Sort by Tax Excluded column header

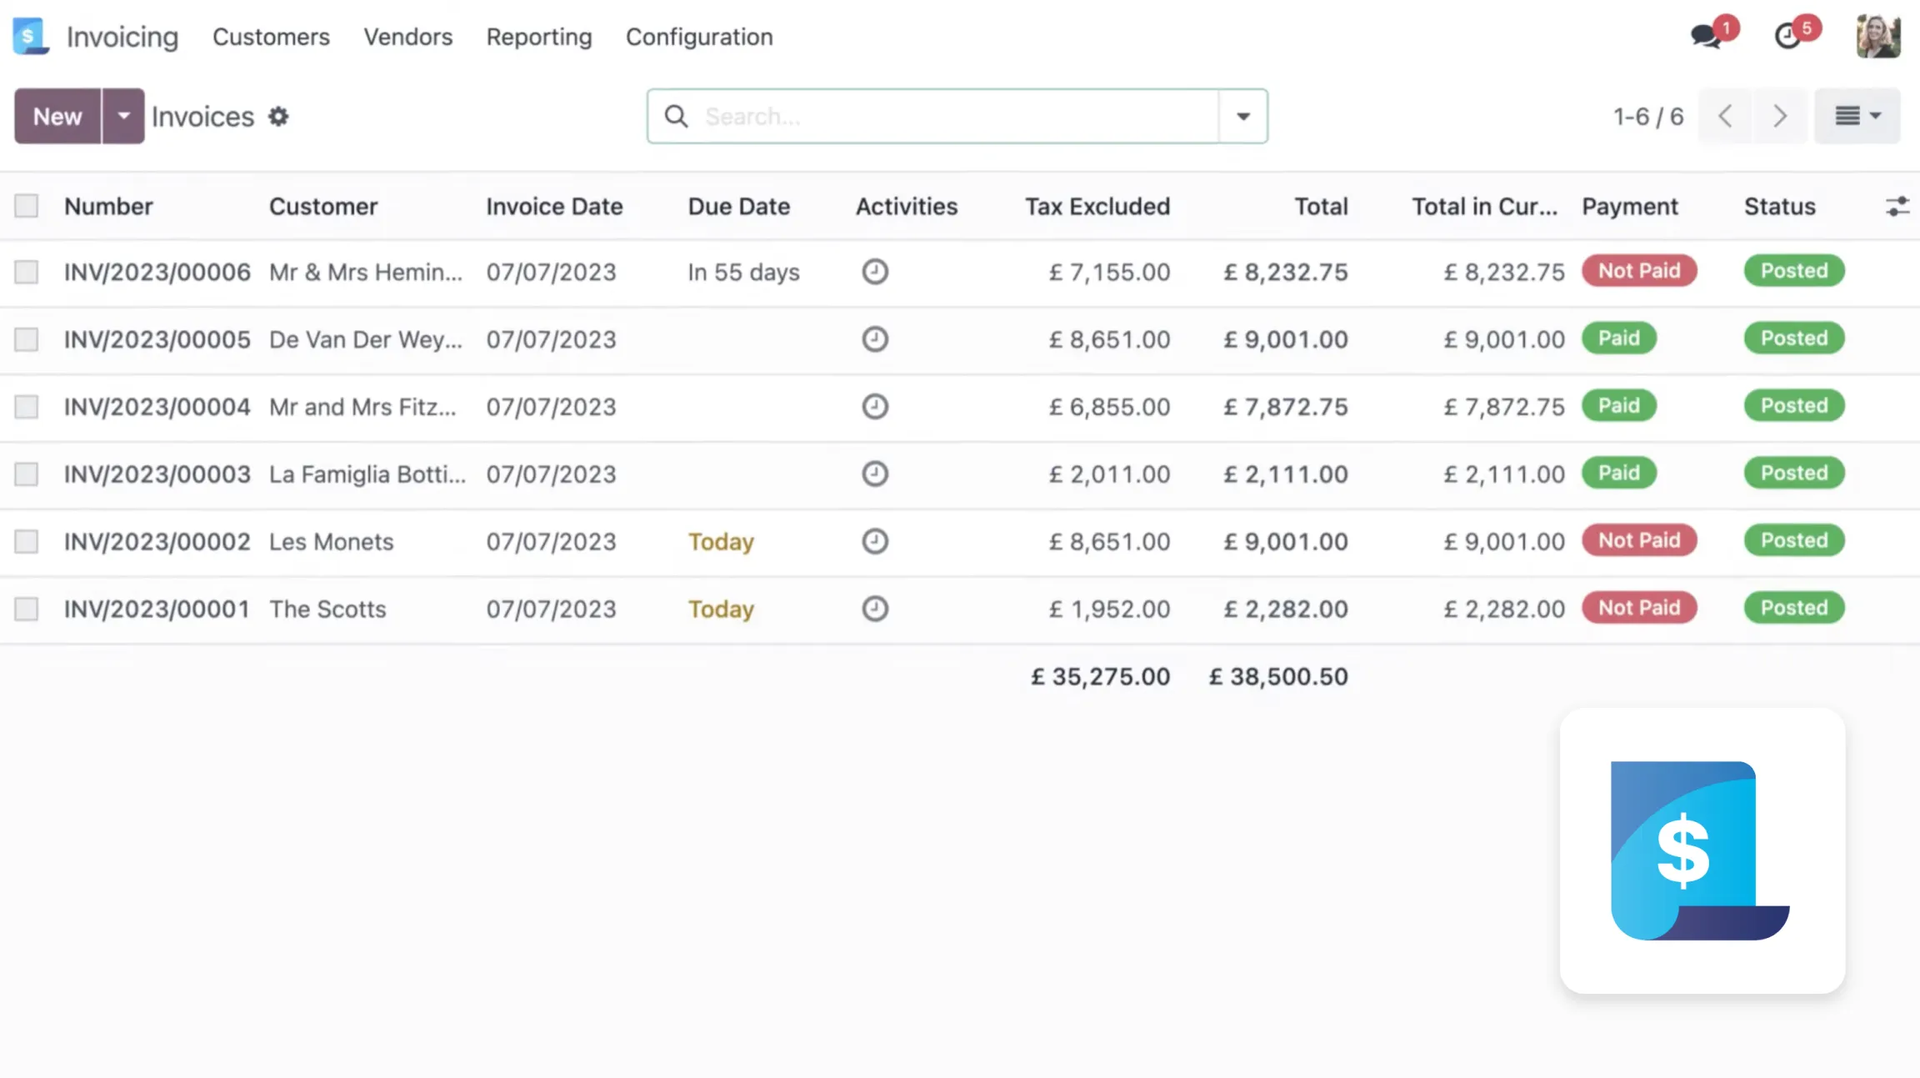point(1097,206)
